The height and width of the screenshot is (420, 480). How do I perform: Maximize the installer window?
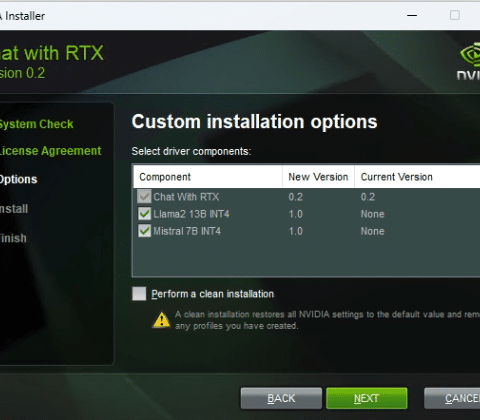pos(455,15)
